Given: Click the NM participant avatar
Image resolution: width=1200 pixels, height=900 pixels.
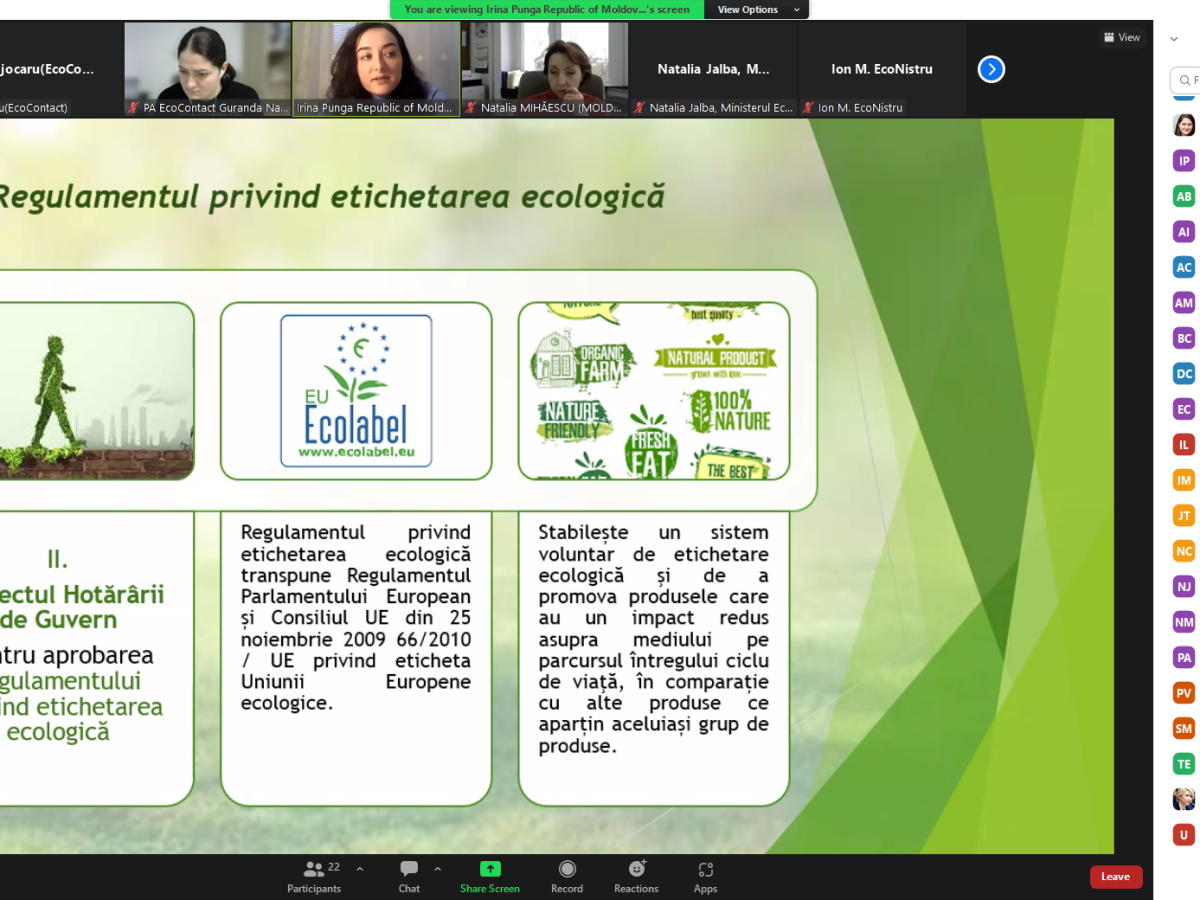Looking at the screenshot, I should pos(1184,622).
